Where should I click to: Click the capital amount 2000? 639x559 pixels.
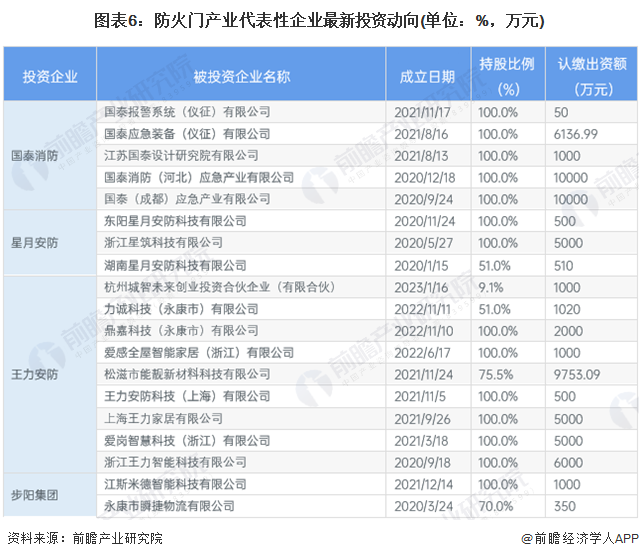568,331
